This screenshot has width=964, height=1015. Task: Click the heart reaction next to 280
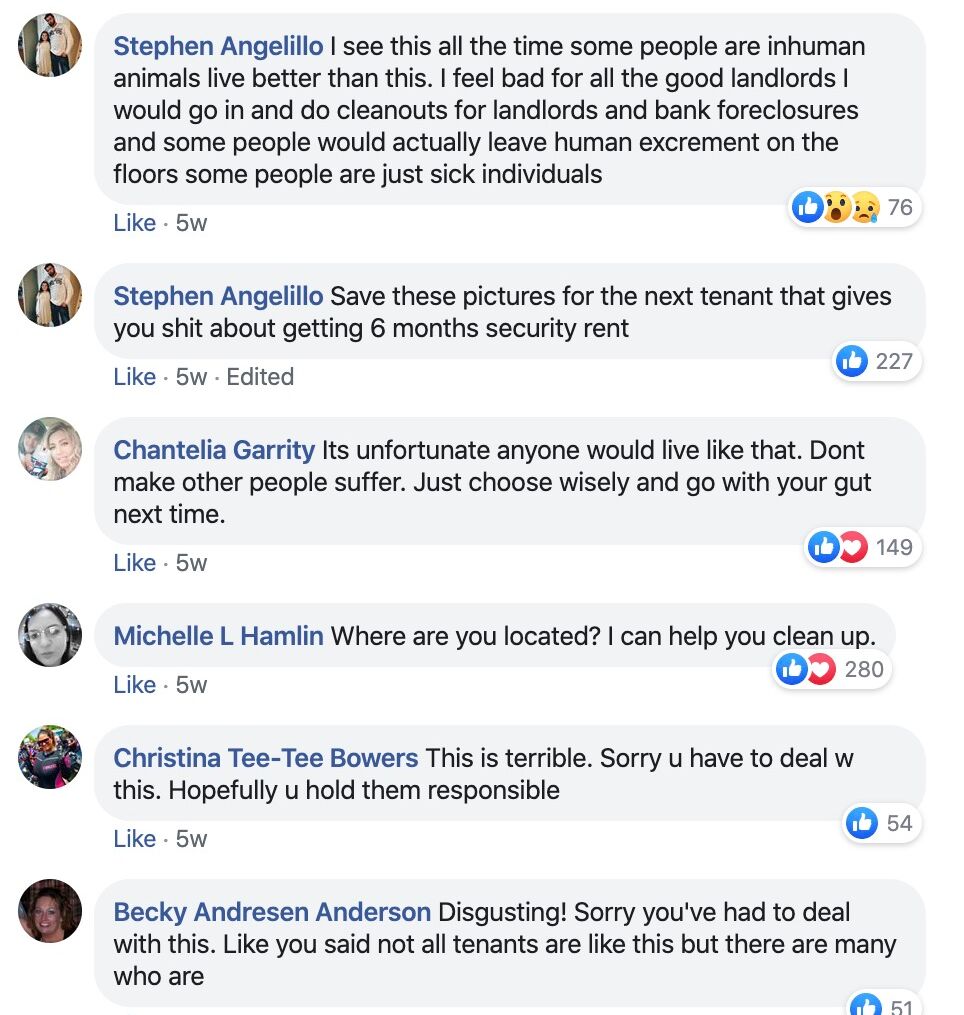[822, 669]
